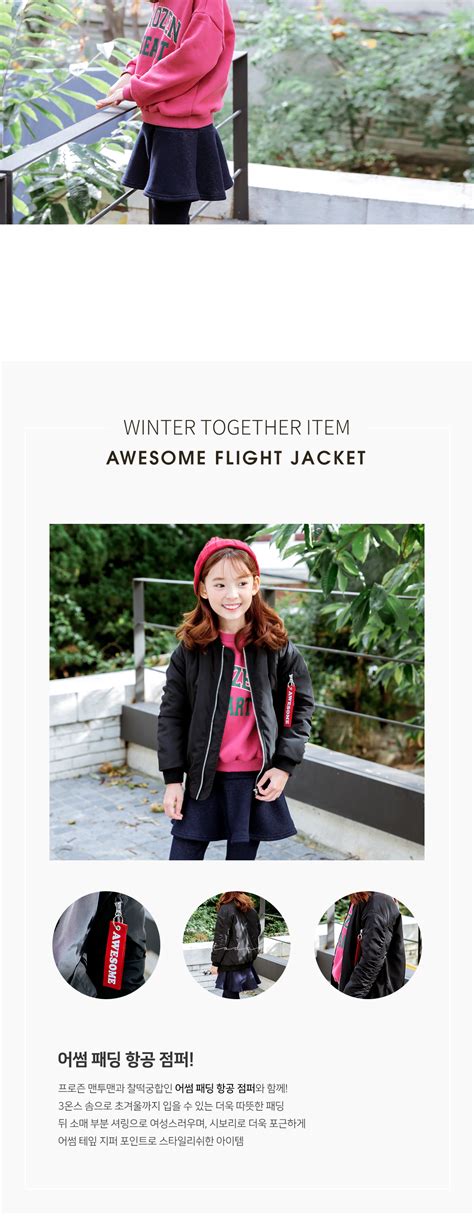This screenshot has height=1224, width=474.
Task: Click the red AWESOME tag on jacket sleeve
Action: pos(290,700)
